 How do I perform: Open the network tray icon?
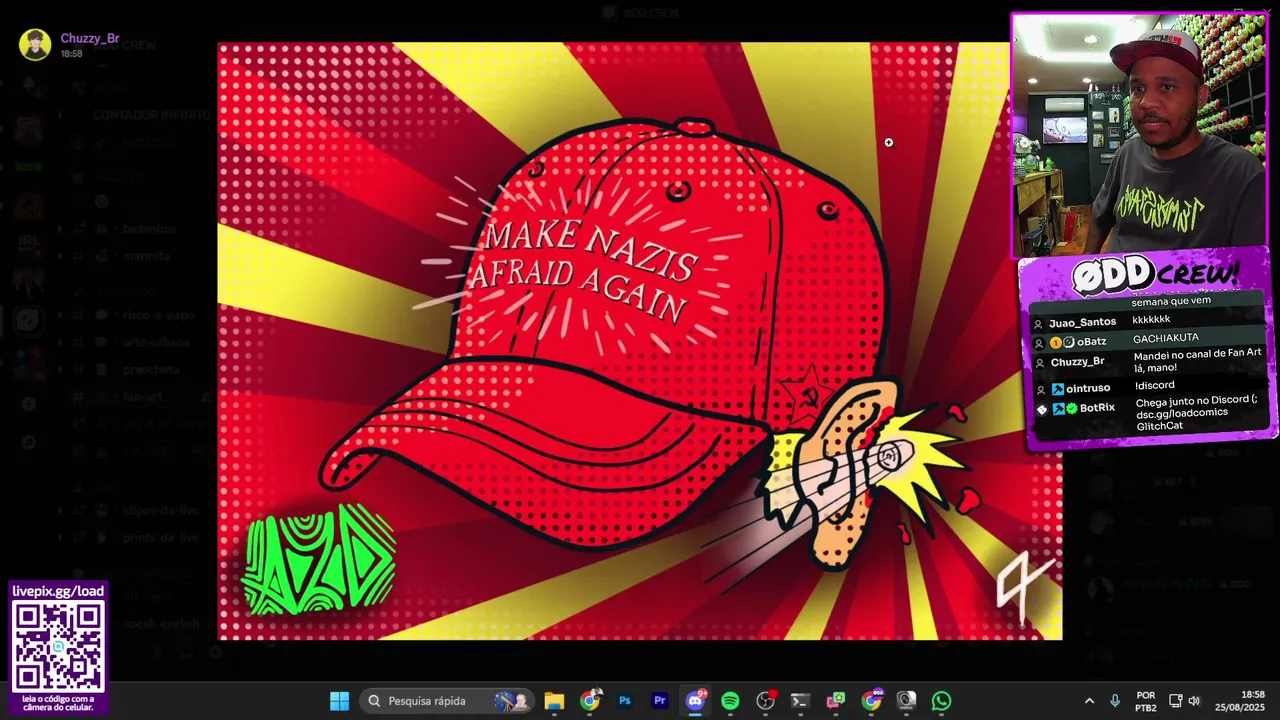tap(1176, 701)
